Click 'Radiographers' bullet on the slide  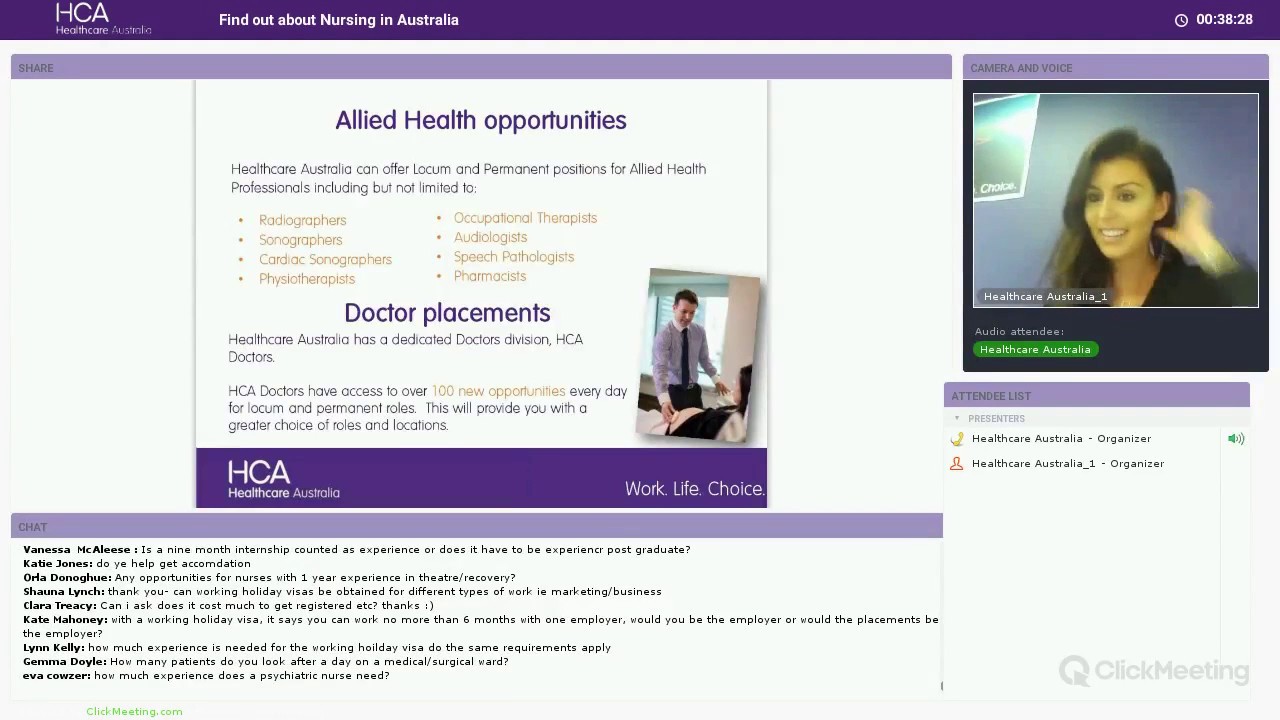pyautogui.click(x=302, y=220)
